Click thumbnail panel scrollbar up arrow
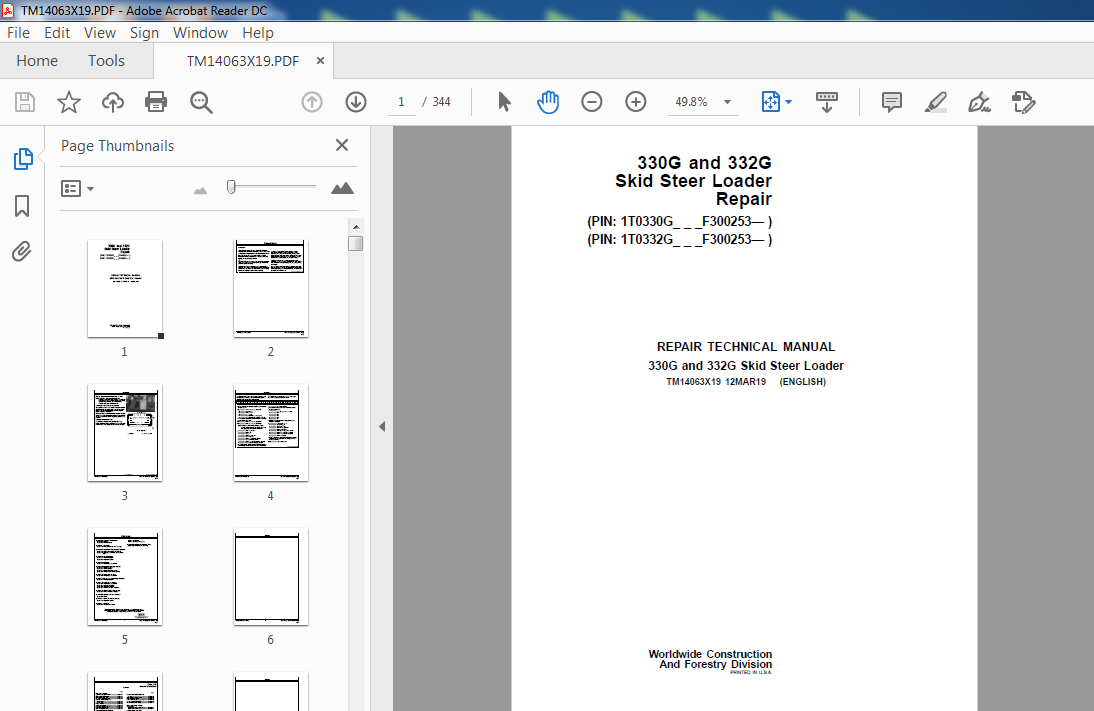Screen dimensions: 1094x711 pyautogui.click(x=356, y=227)
